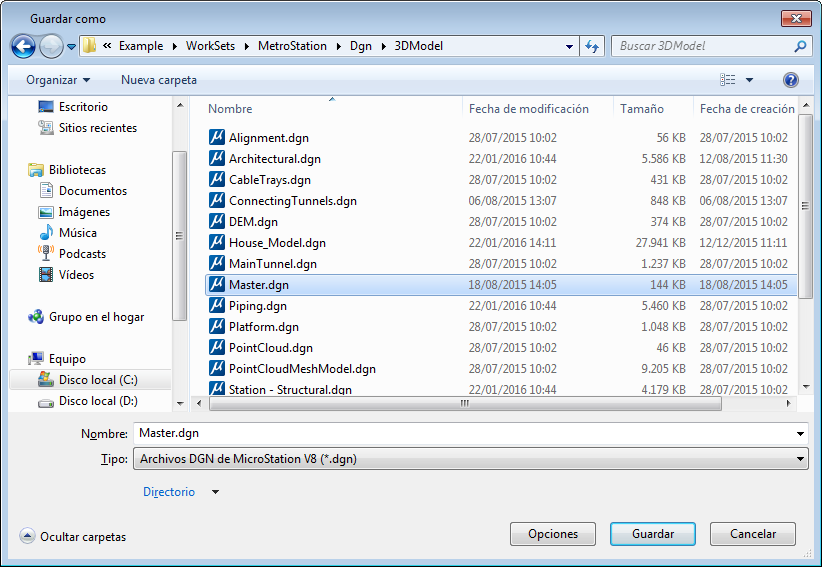
Task: Open Help with the question mark icon
Action: point(791,80)
